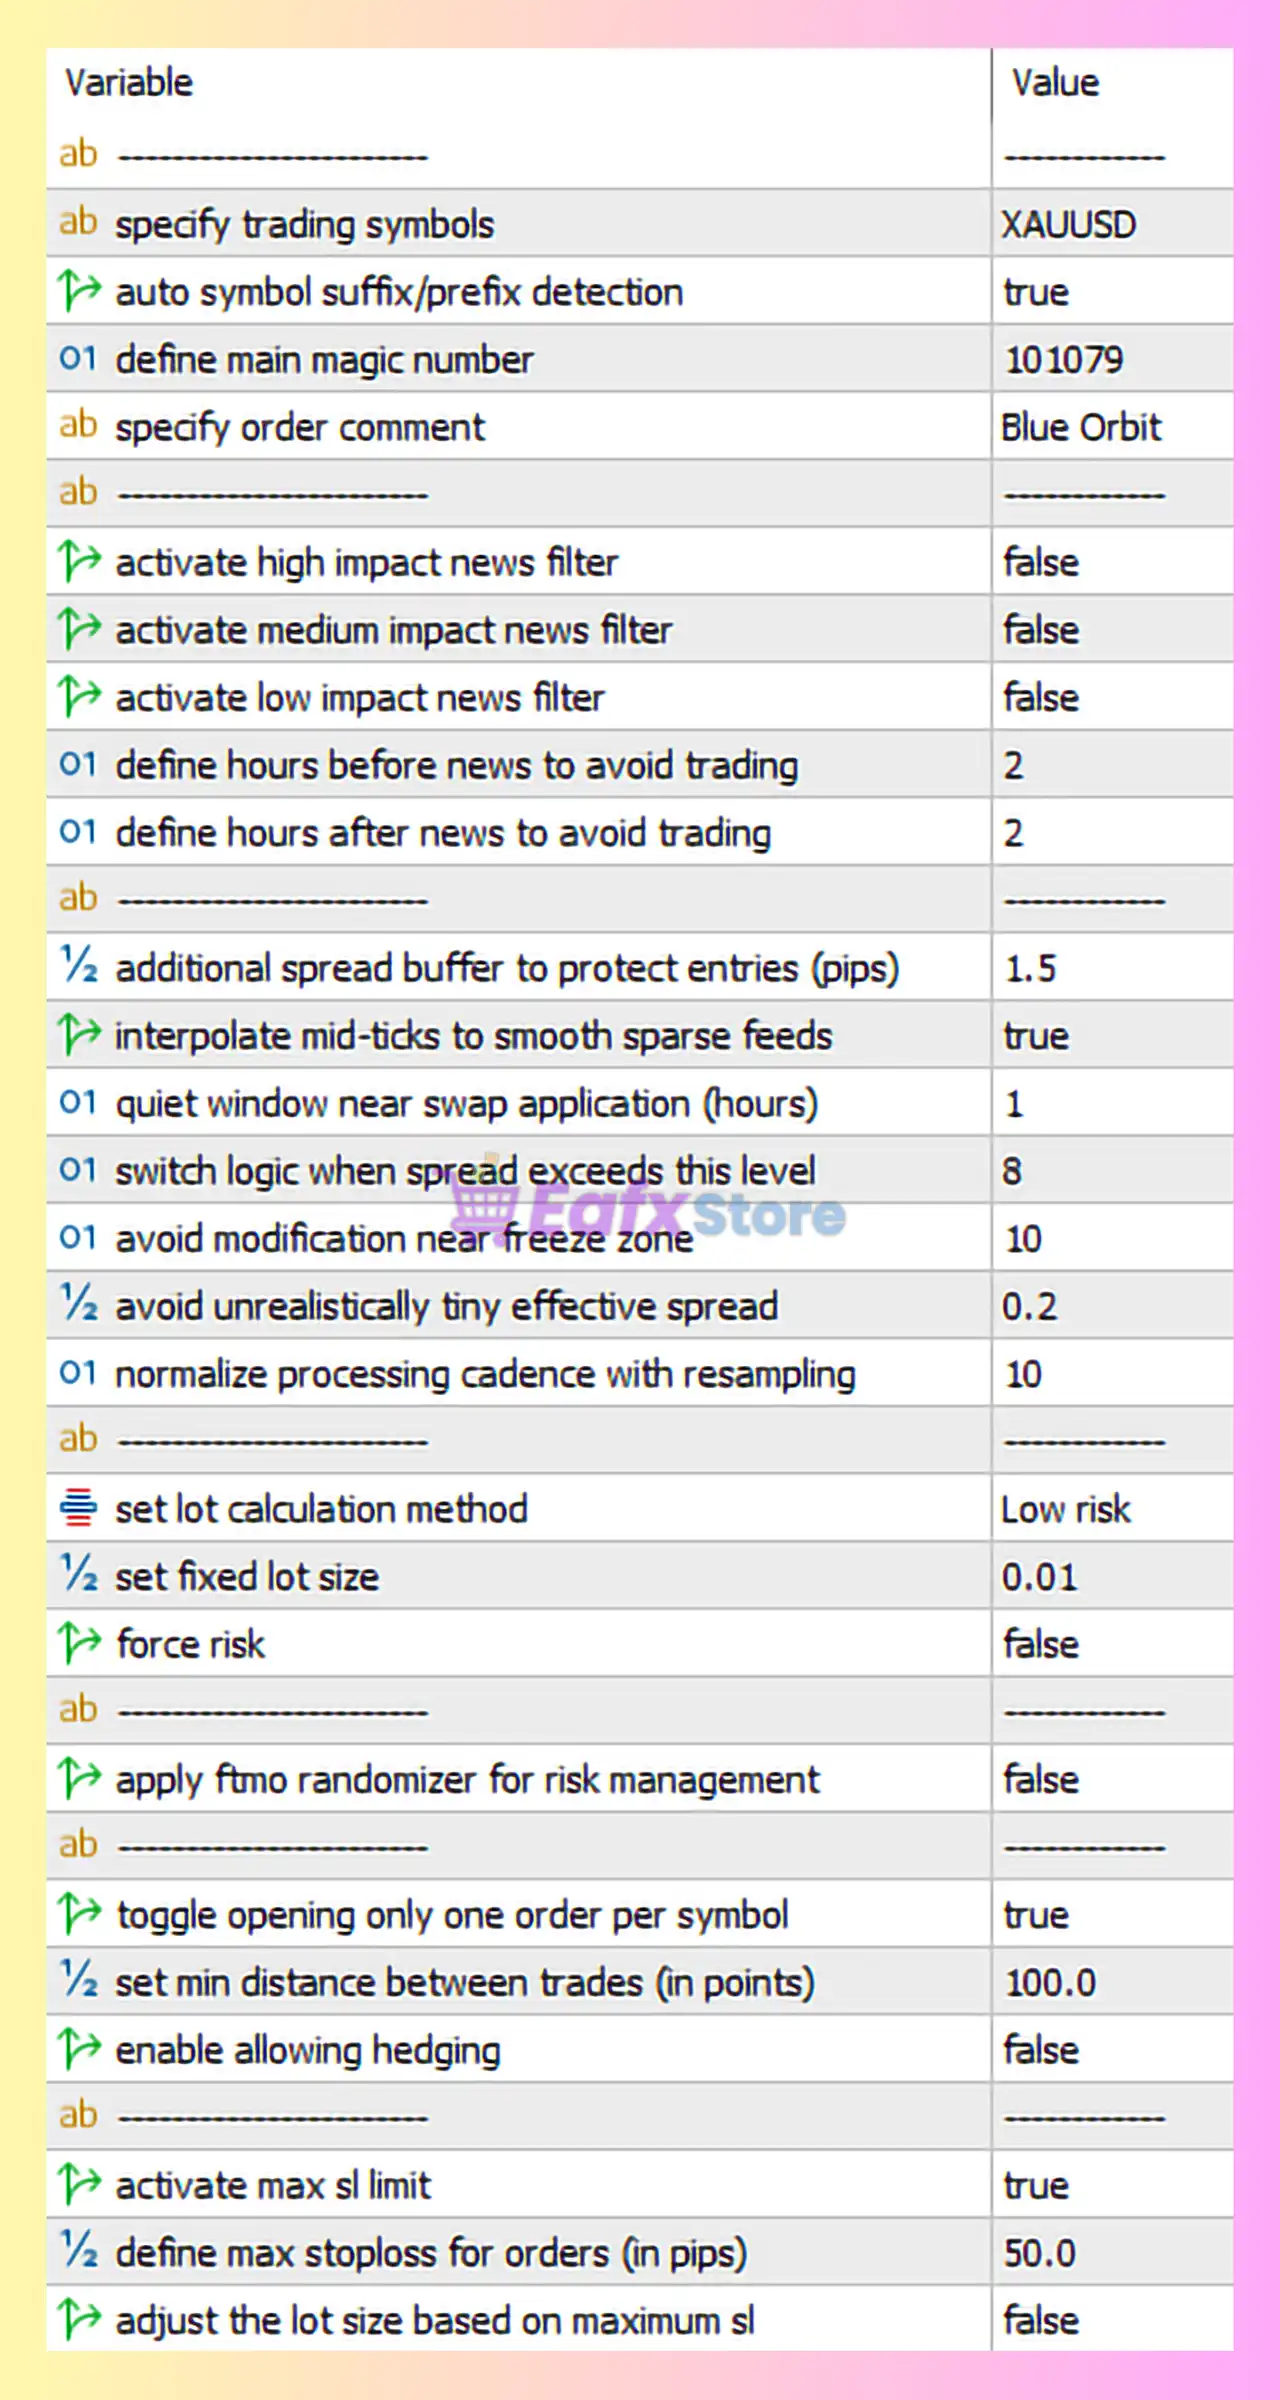Click integer icon next to define main magic number

pyautogui.click(x=78, y=358)
